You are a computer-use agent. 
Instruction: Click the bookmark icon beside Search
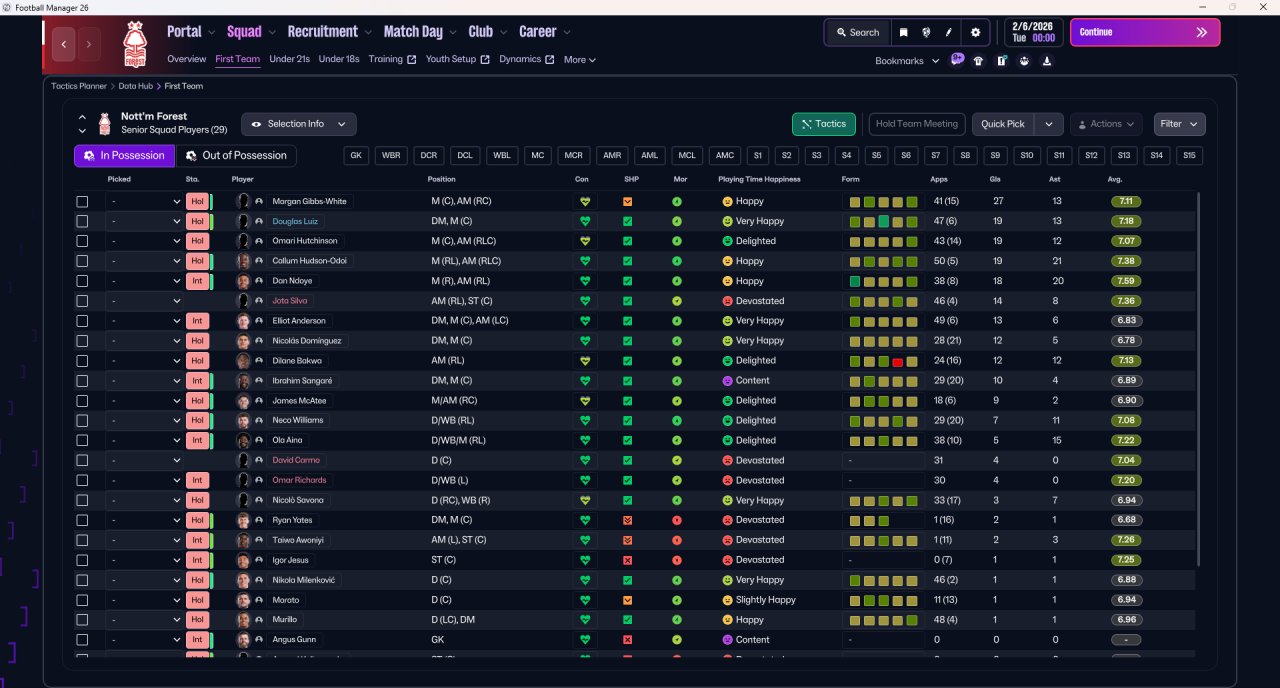(903, 32)
